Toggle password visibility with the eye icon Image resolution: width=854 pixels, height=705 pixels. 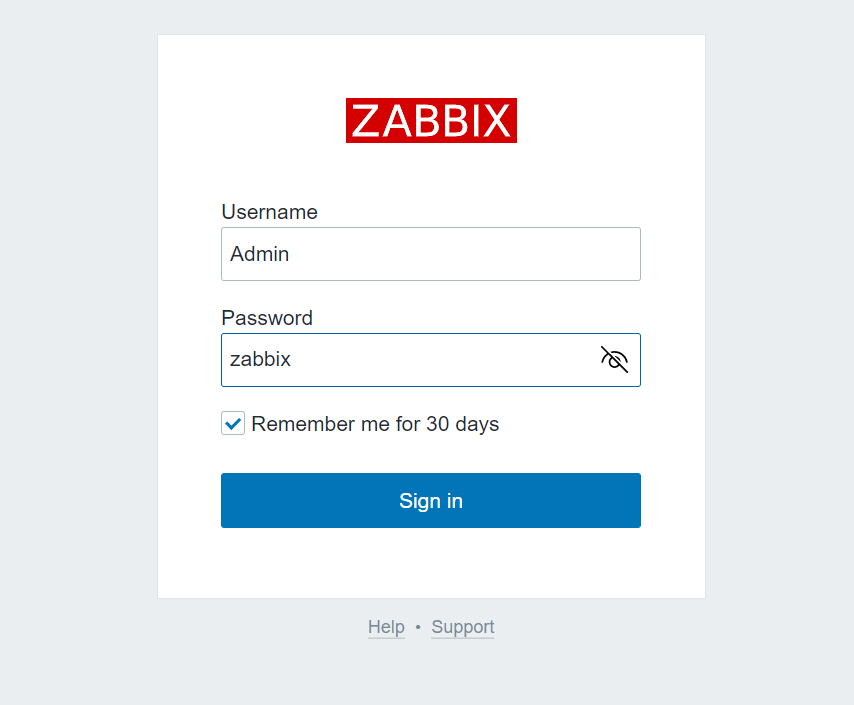[614, 360]
